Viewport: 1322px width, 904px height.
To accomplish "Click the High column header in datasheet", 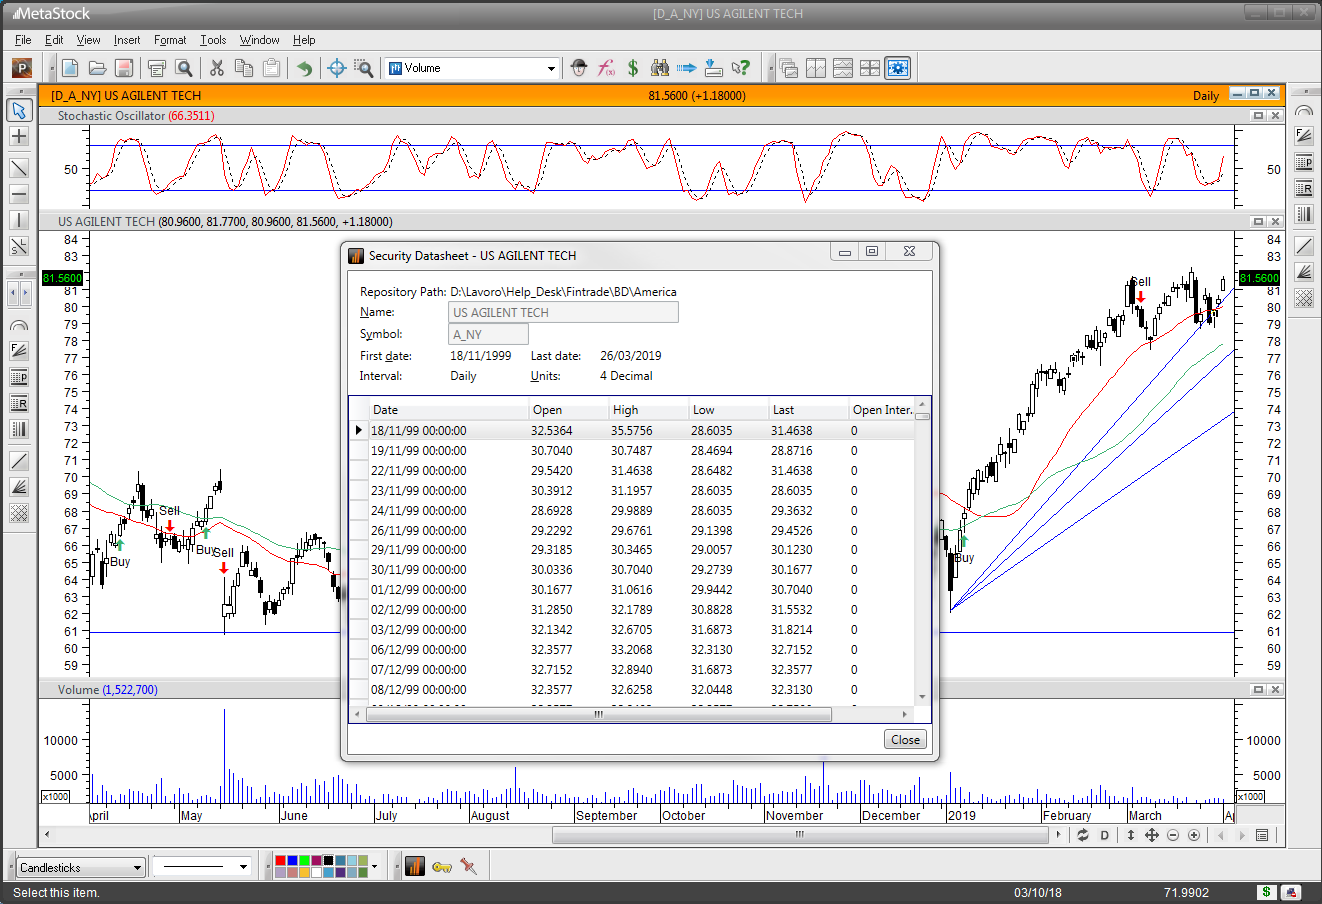I will 648,409.
